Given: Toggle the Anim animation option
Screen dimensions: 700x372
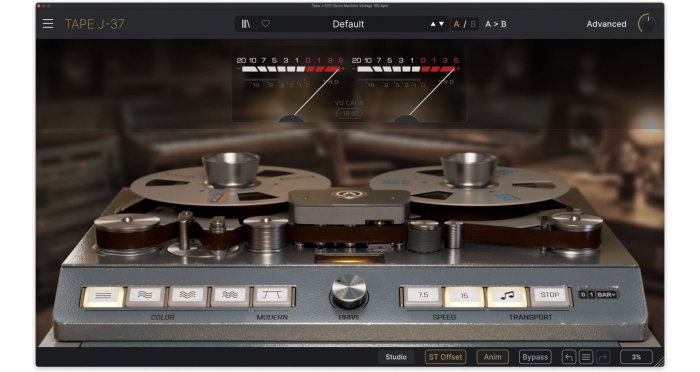Looking at the screenshot, I should pos(492,357).
